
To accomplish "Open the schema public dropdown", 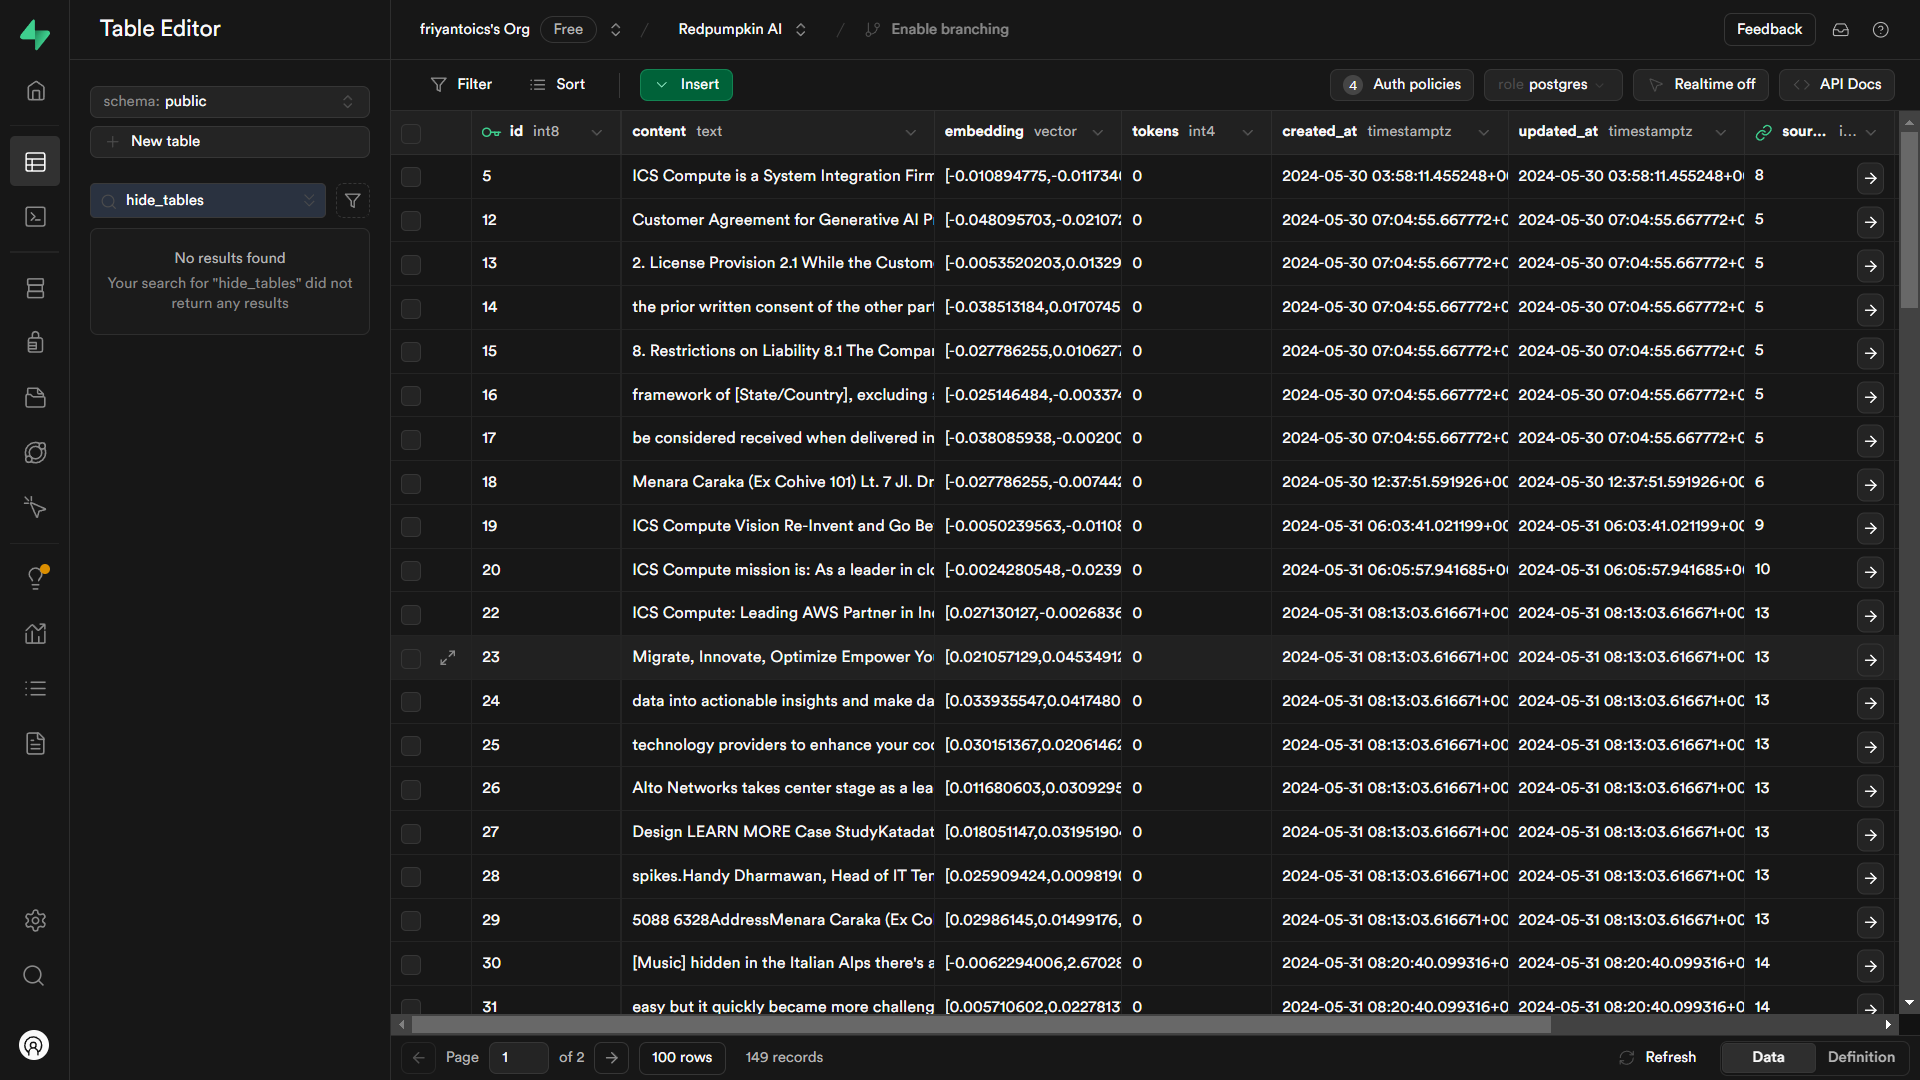I will [x=230, y=102].
